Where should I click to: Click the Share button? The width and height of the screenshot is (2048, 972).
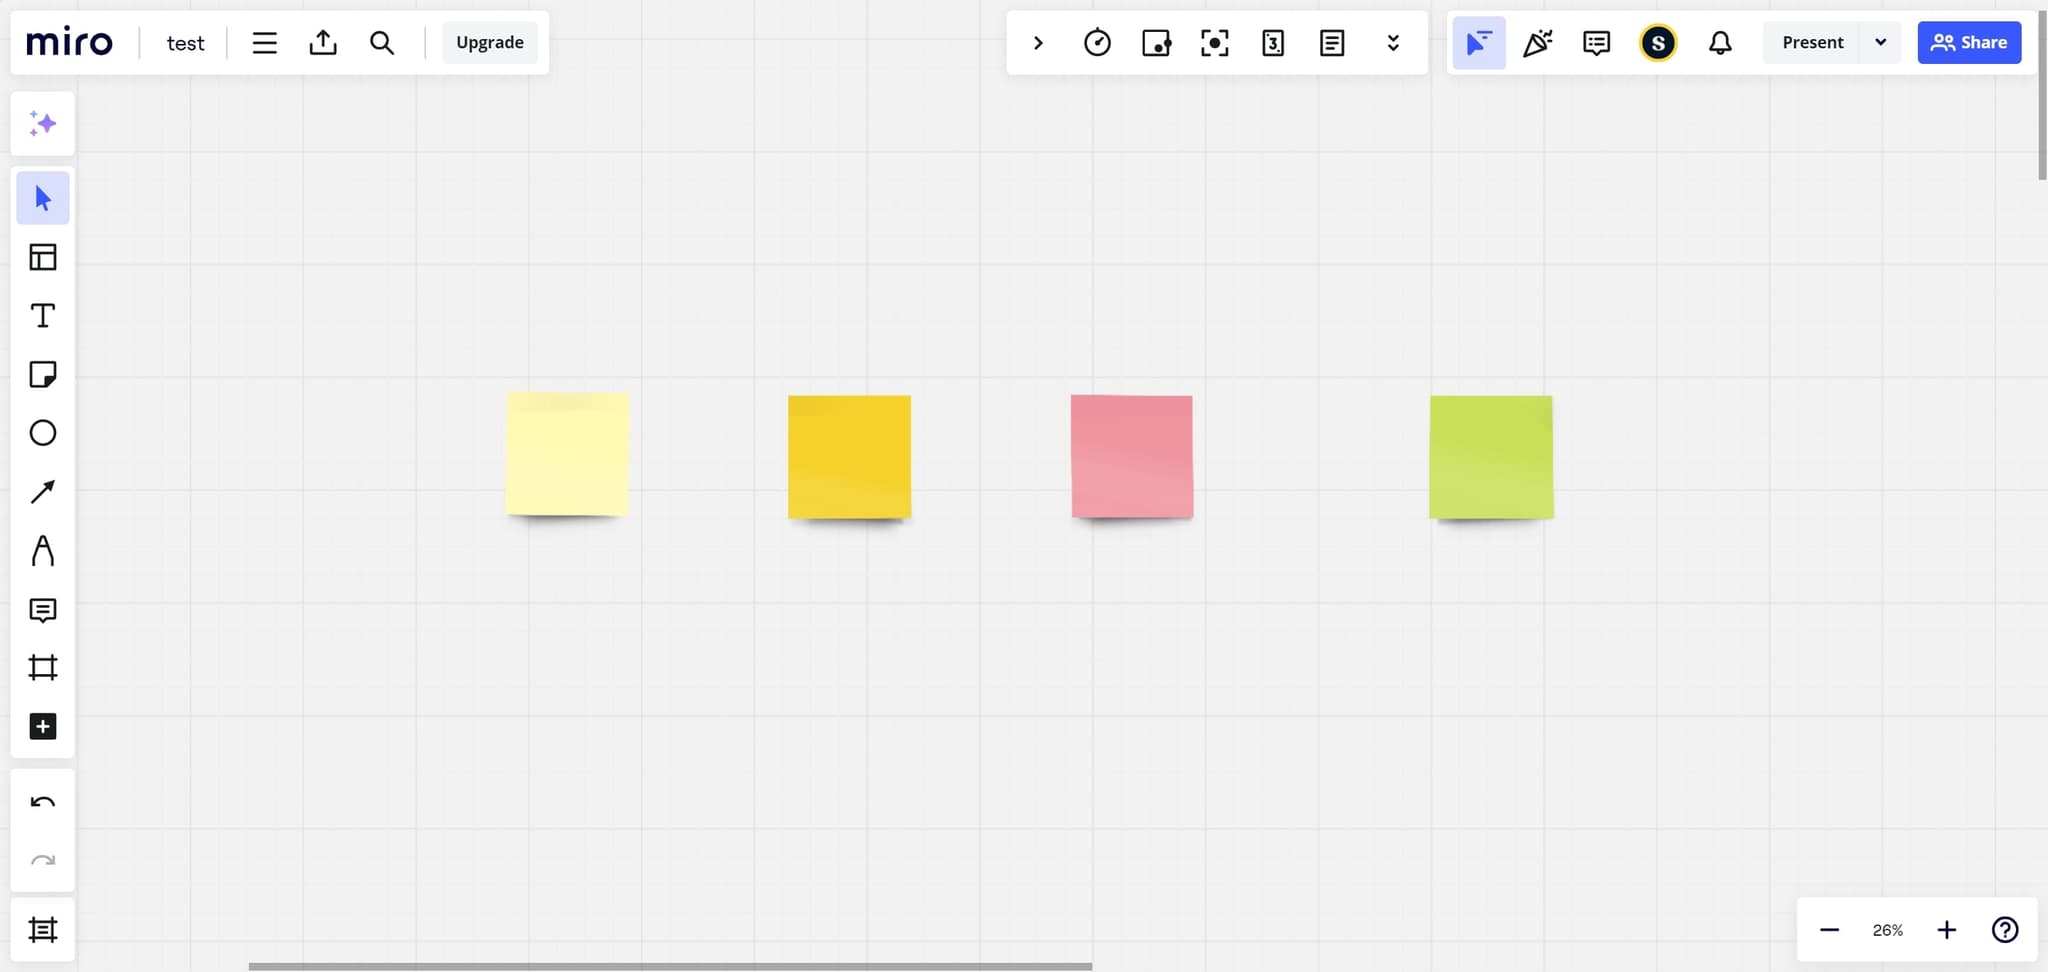pos(1968,42)
